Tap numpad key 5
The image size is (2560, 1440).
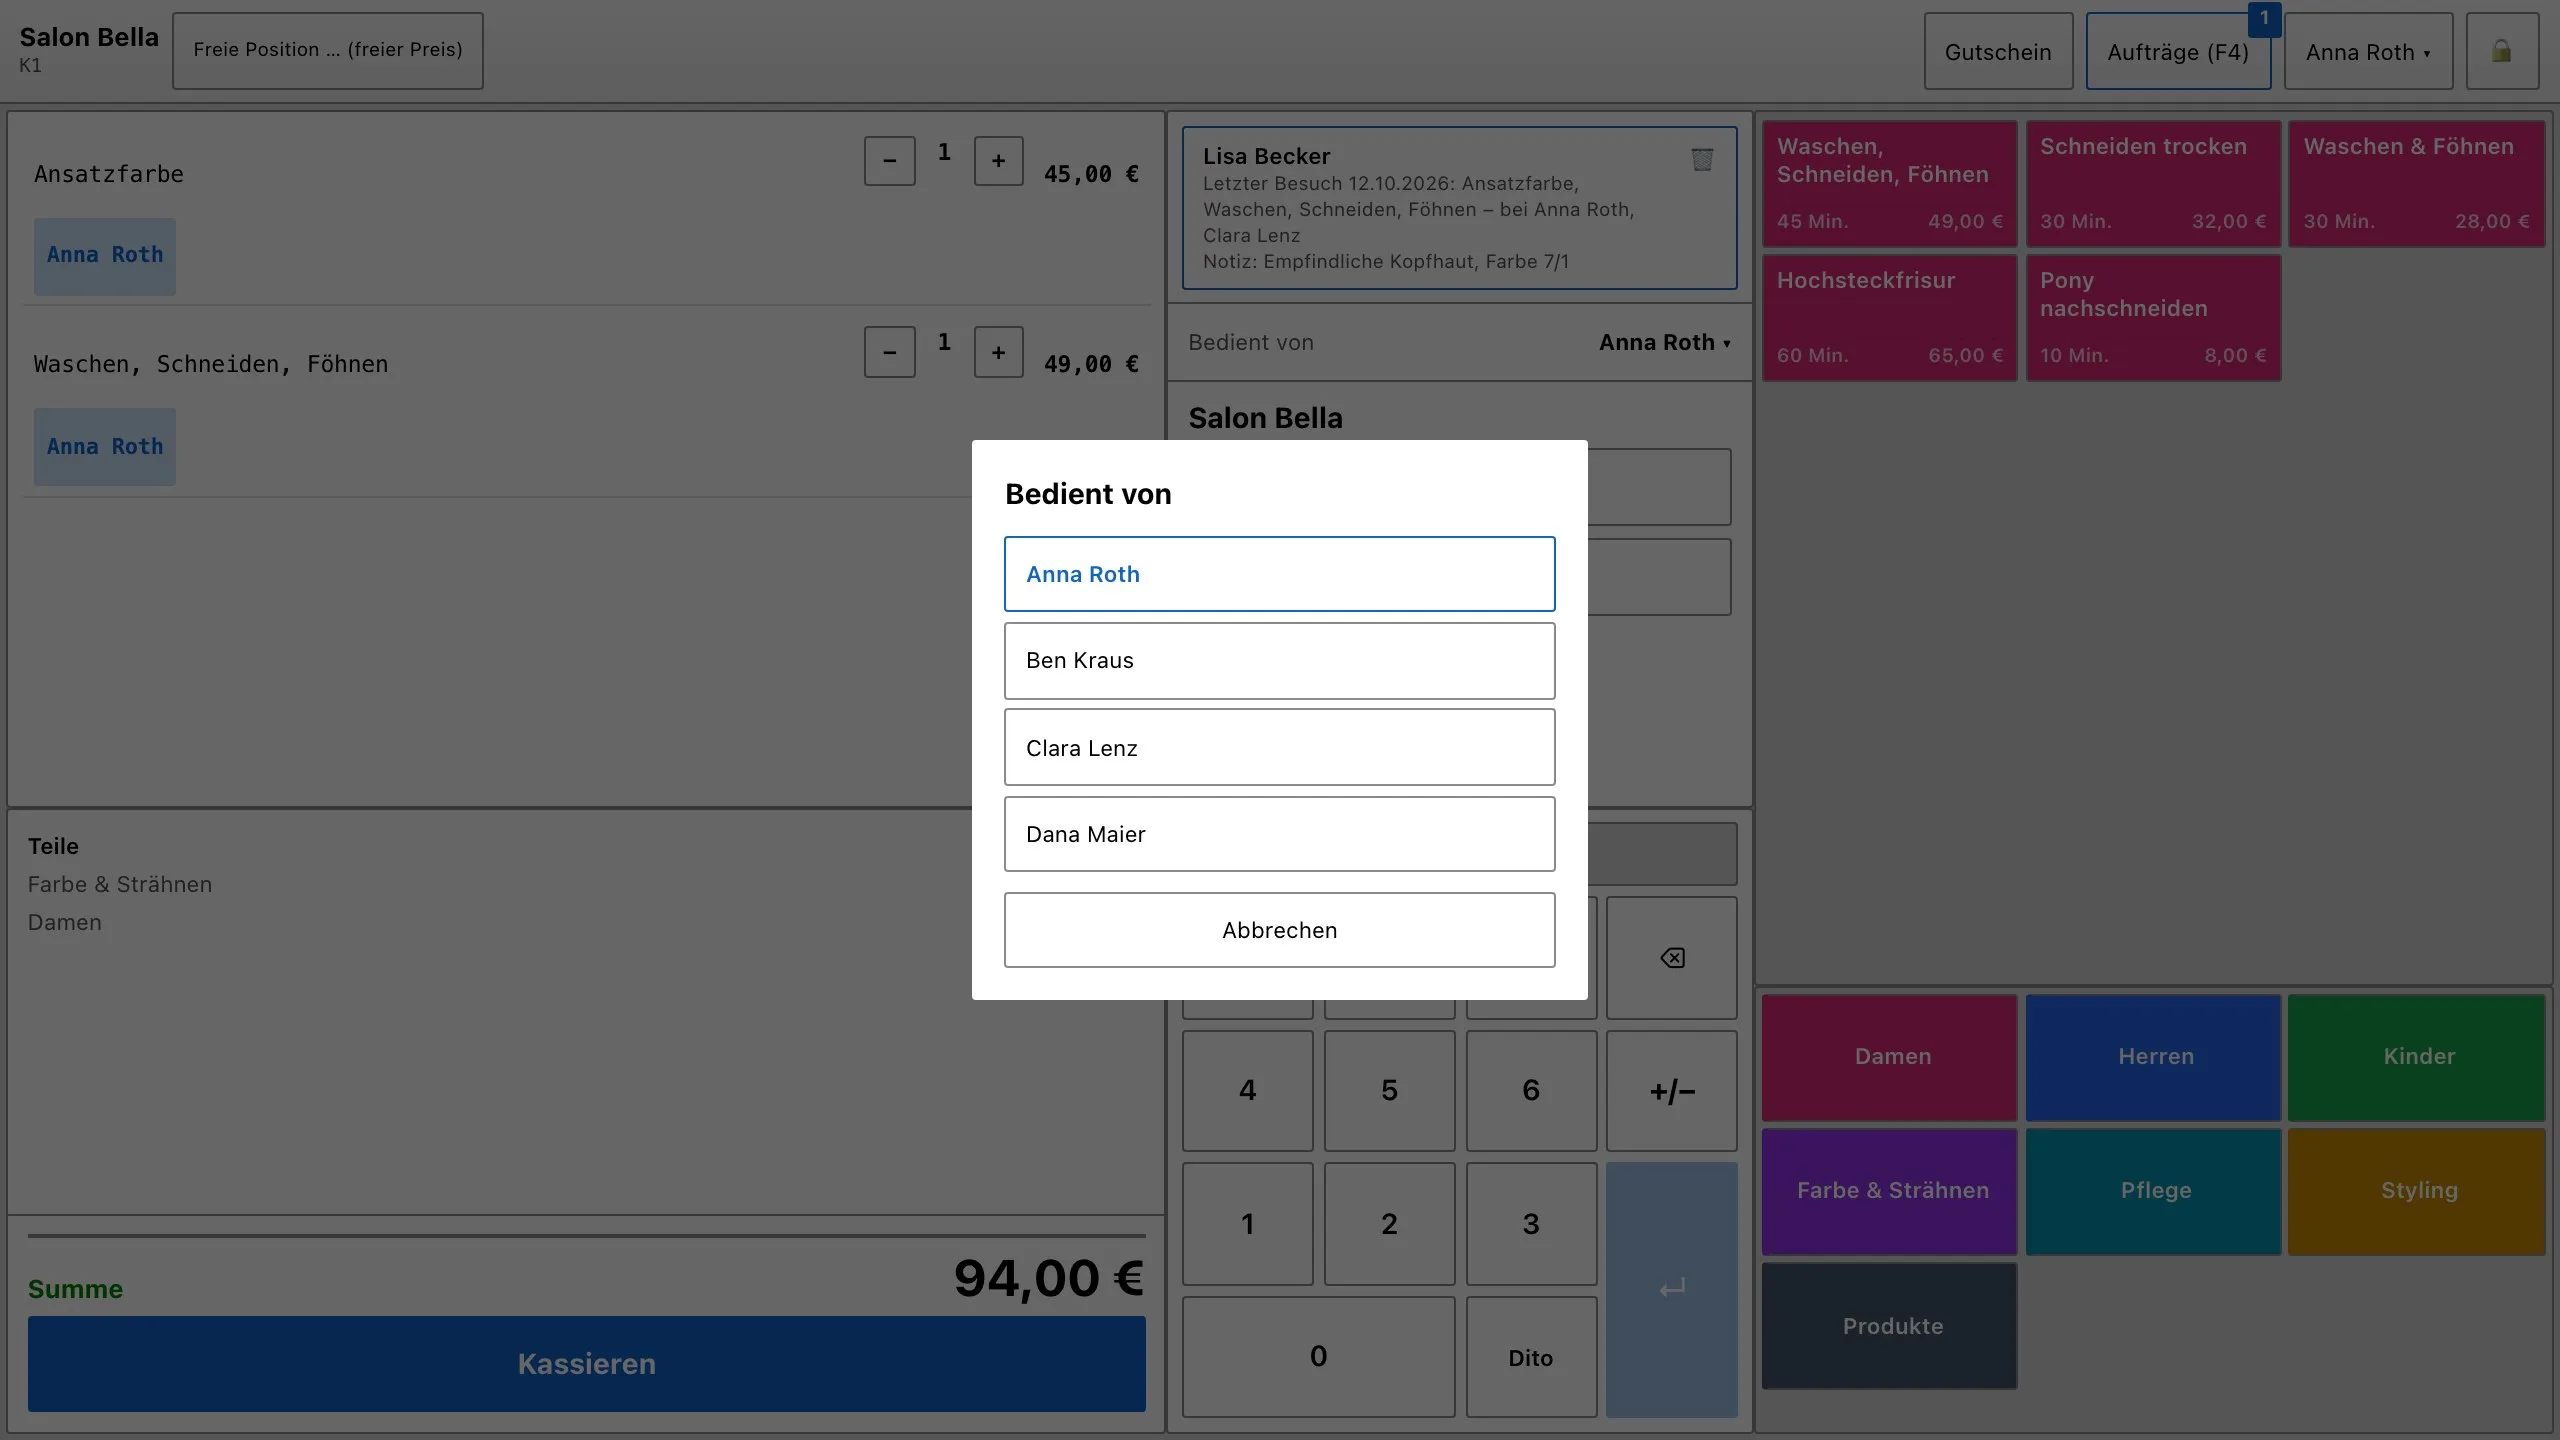tap(1389, 1091)
